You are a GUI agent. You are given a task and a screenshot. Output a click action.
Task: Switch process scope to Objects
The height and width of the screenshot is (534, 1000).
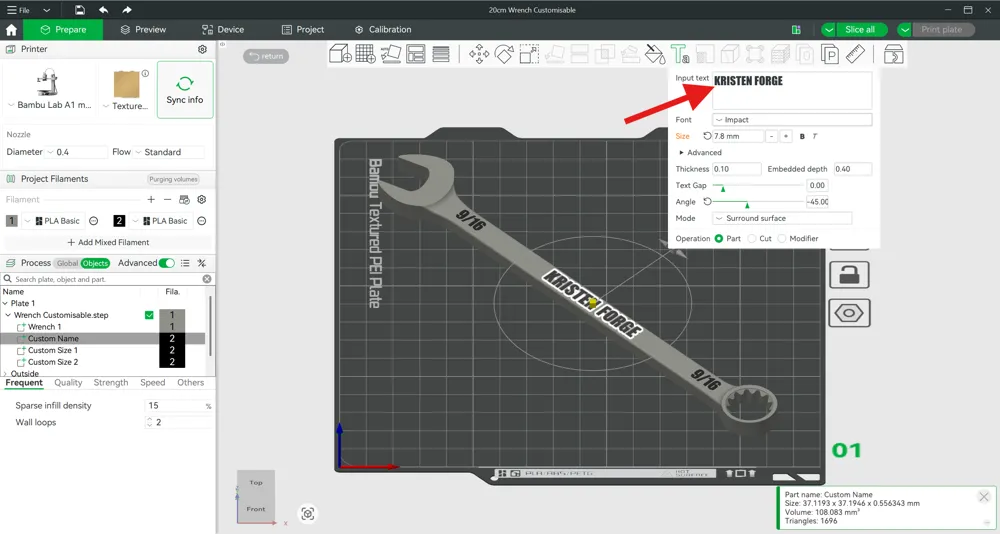95,263
